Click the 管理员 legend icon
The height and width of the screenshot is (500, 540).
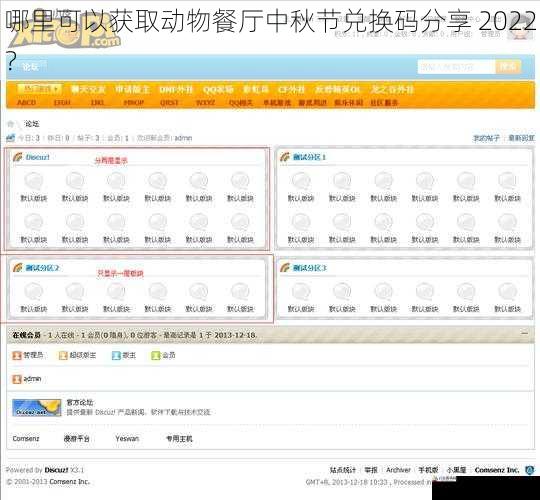pyautogui.click(x=17, y=355)
